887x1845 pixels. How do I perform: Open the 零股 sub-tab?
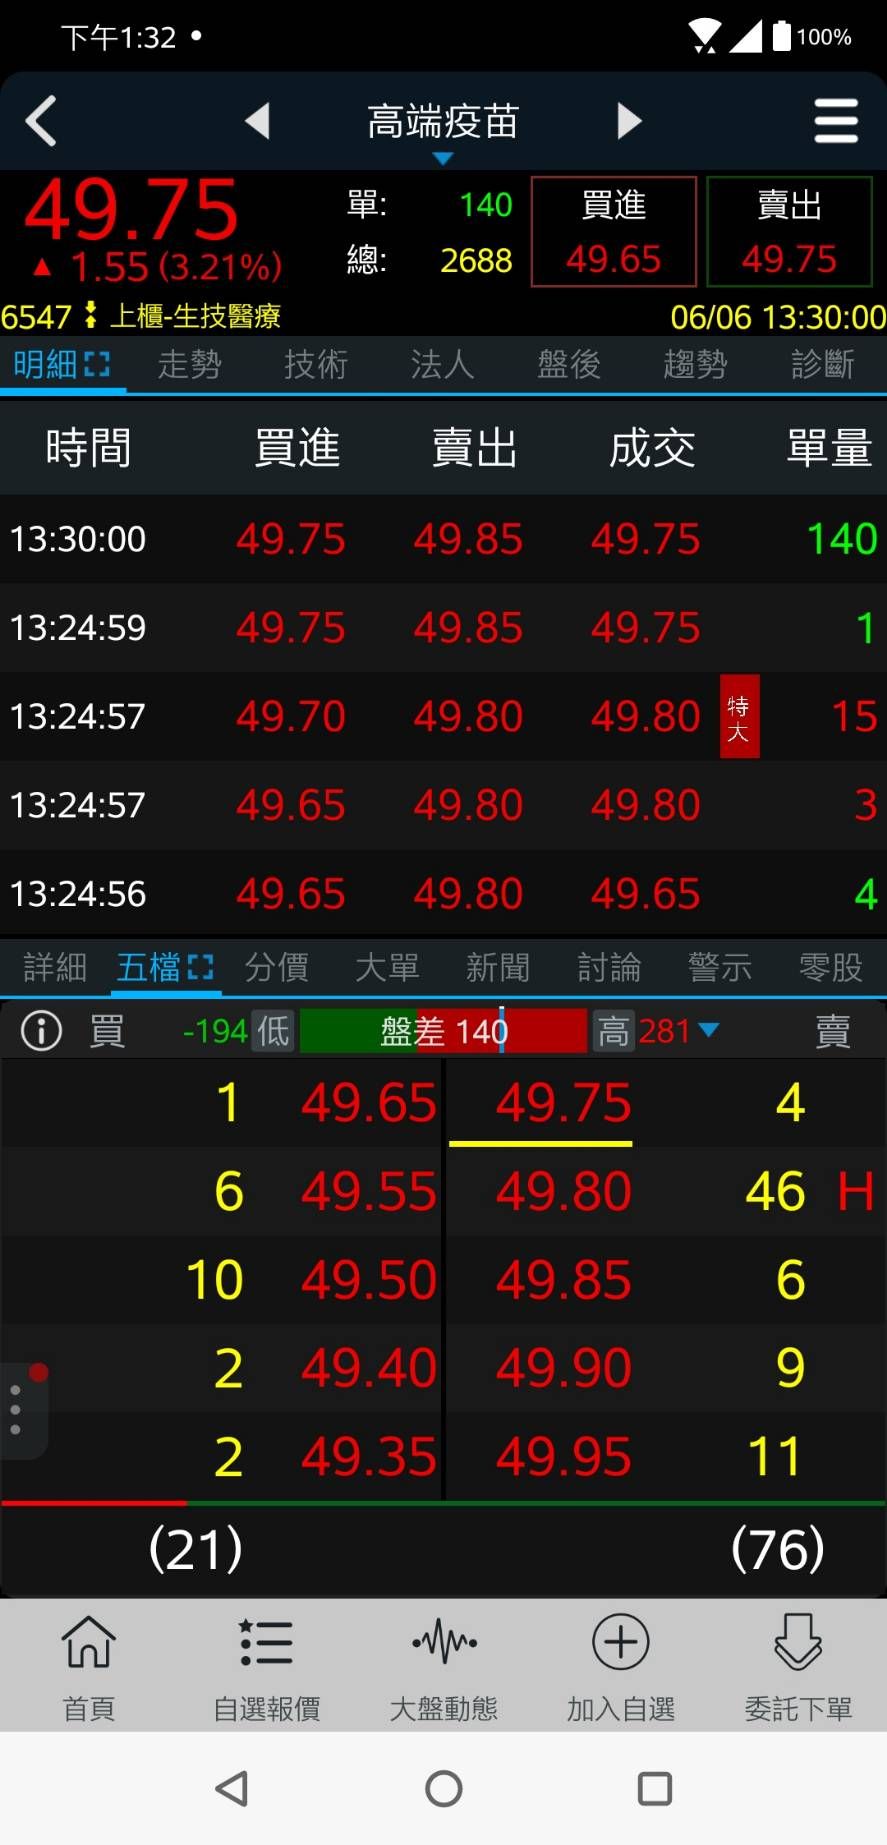tap(831, 967)
